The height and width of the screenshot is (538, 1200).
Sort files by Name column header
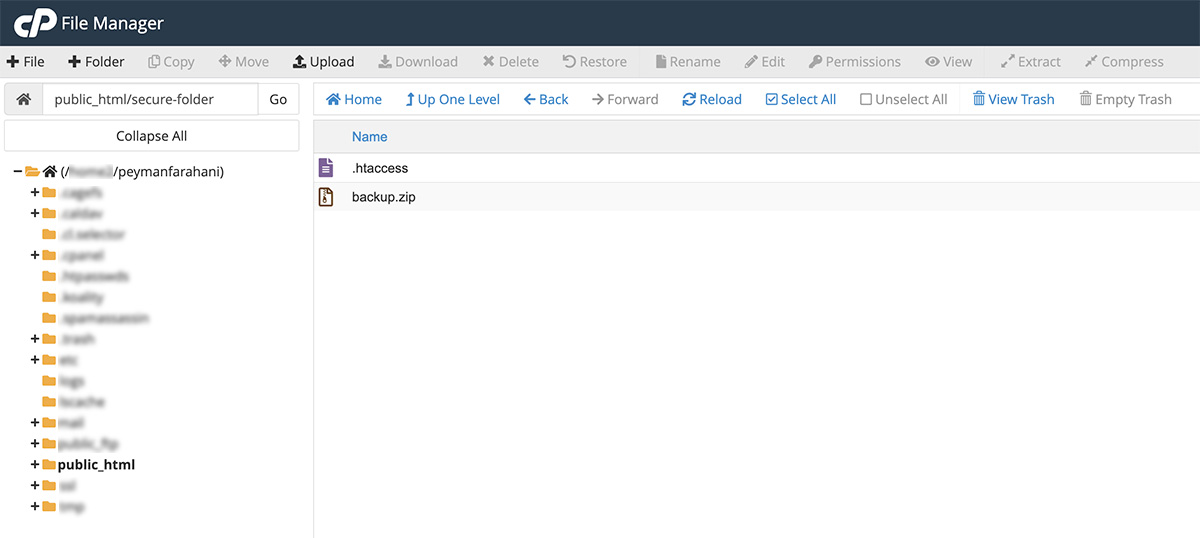pyautogui.click(x=369, y=137)
